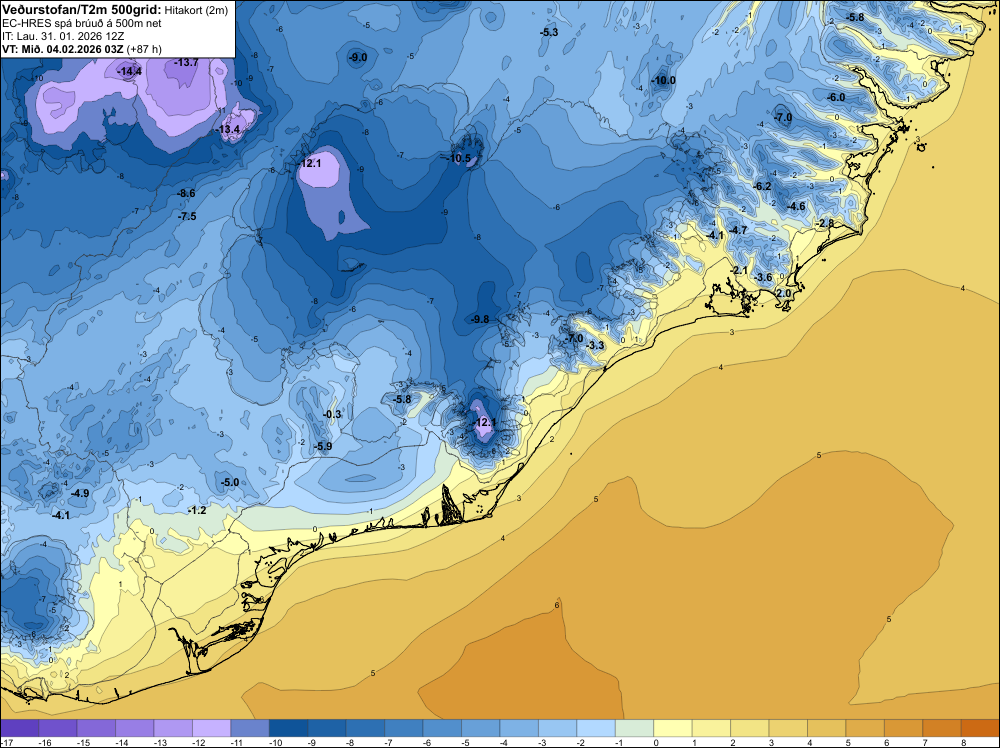Select the 2 label on the color legend
1000x748 pixels.
click(731, 742)
